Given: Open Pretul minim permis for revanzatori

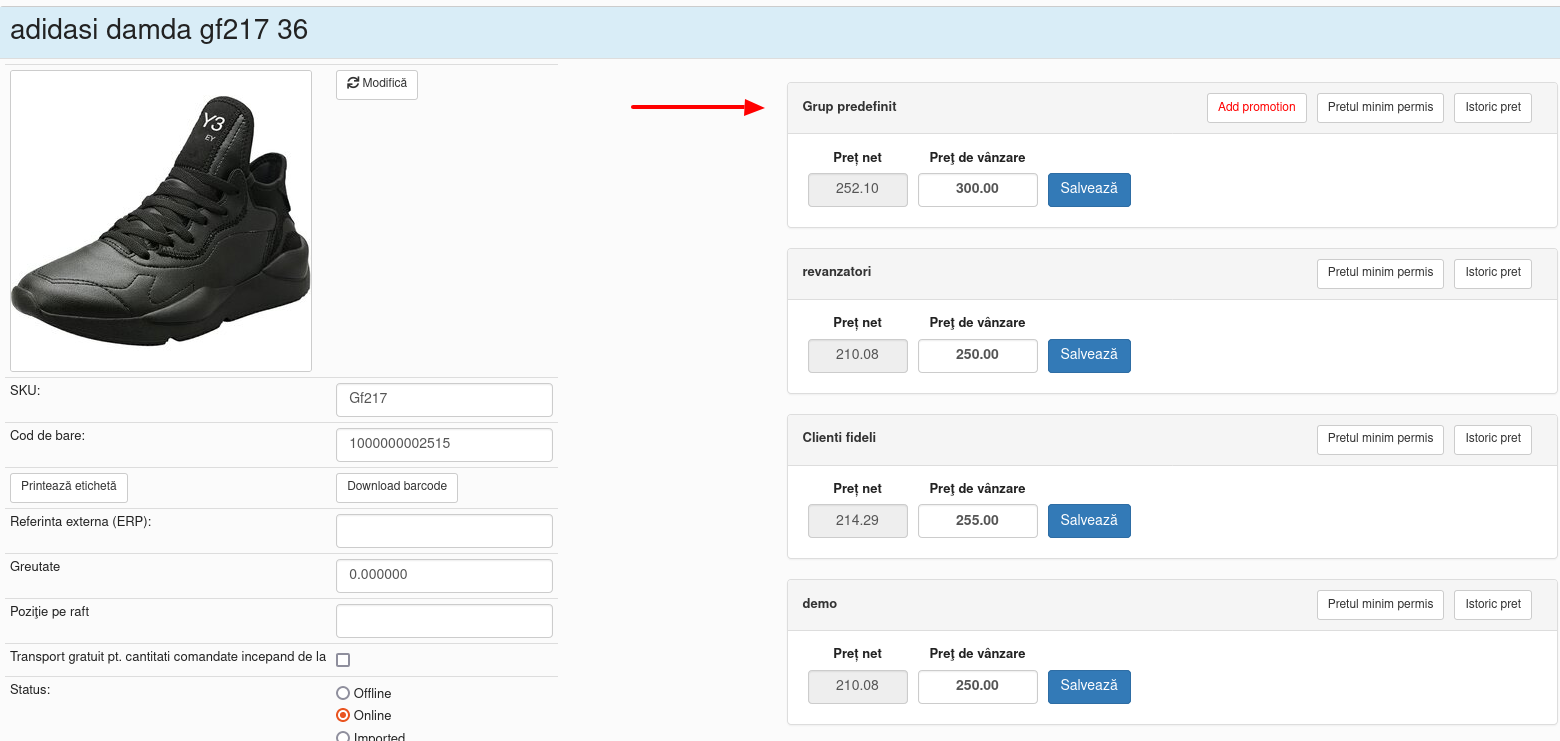Looking at the screenshot, I should point(1380,273).
